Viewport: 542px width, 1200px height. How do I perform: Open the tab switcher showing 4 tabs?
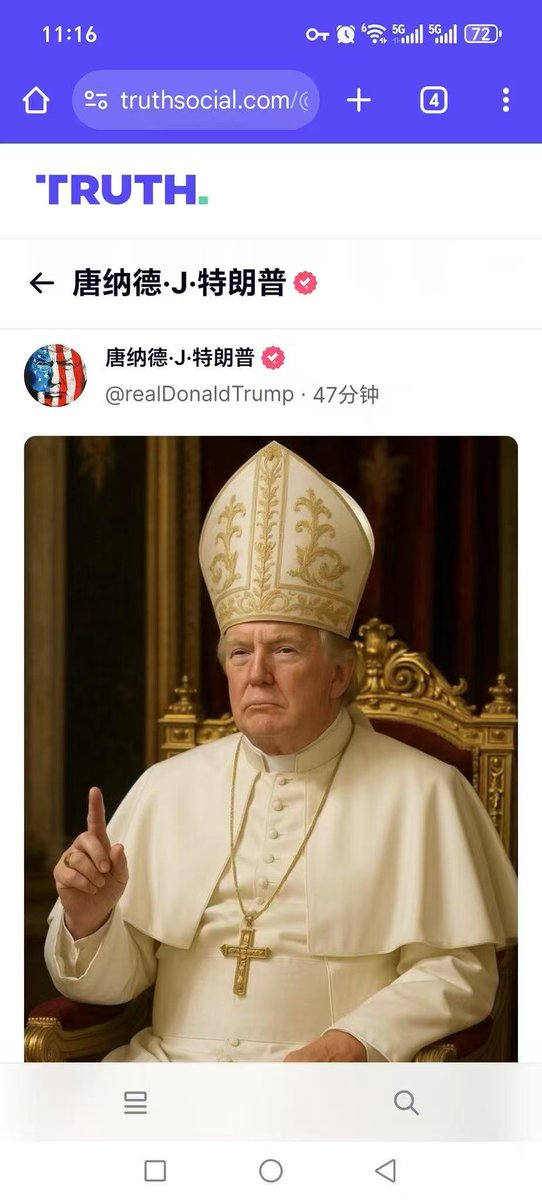(434, 100)
